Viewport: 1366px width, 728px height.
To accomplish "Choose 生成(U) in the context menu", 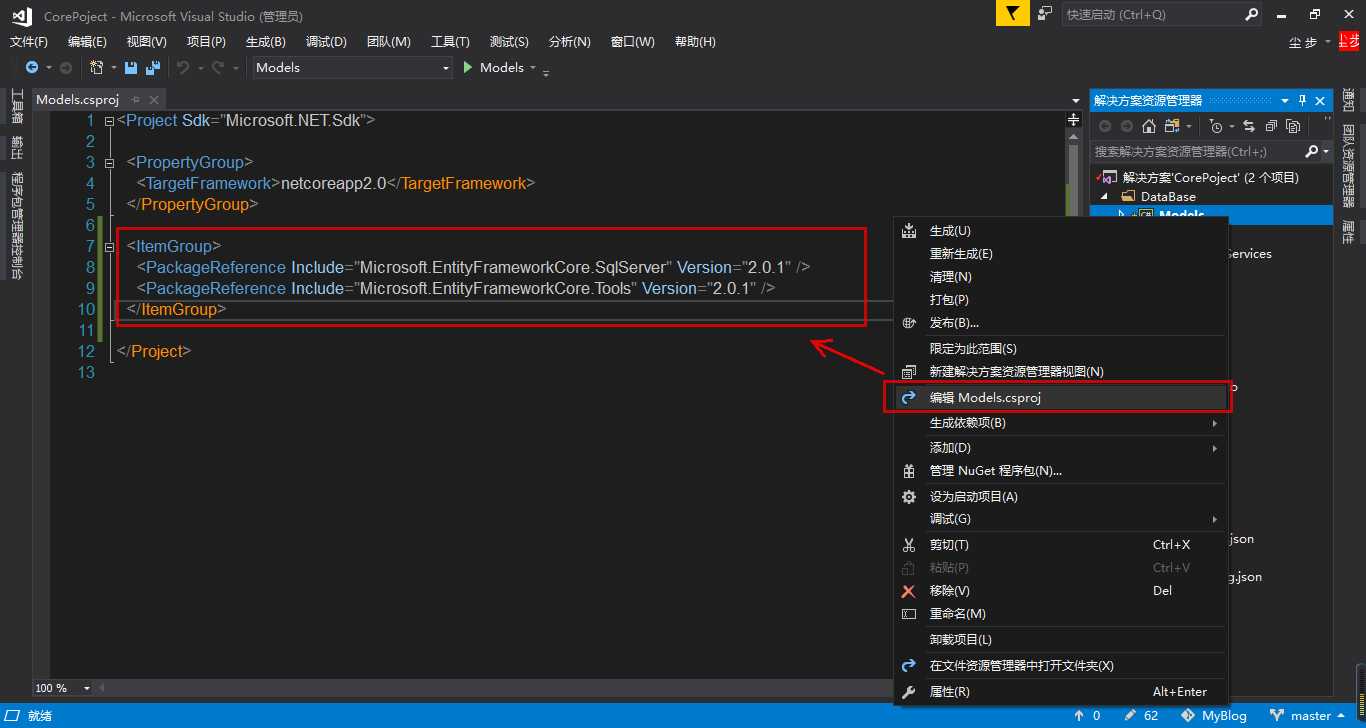I will tap(1060, 231).
